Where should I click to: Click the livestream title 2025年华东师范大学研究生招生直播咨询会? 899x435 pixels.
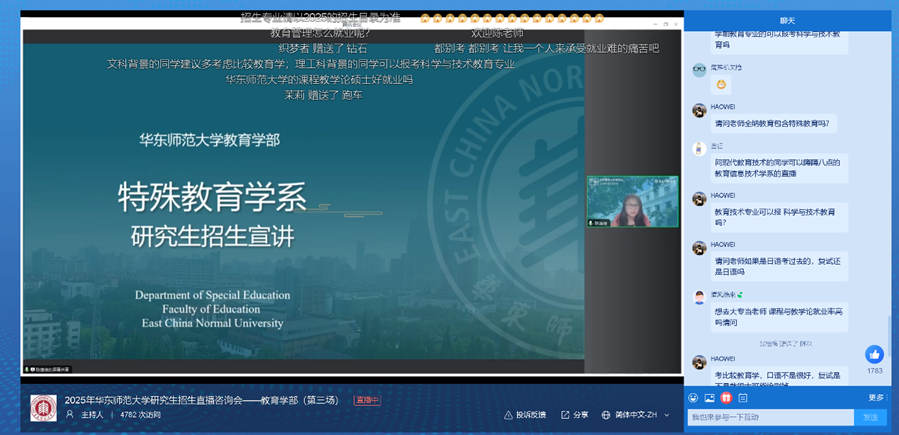201,401
